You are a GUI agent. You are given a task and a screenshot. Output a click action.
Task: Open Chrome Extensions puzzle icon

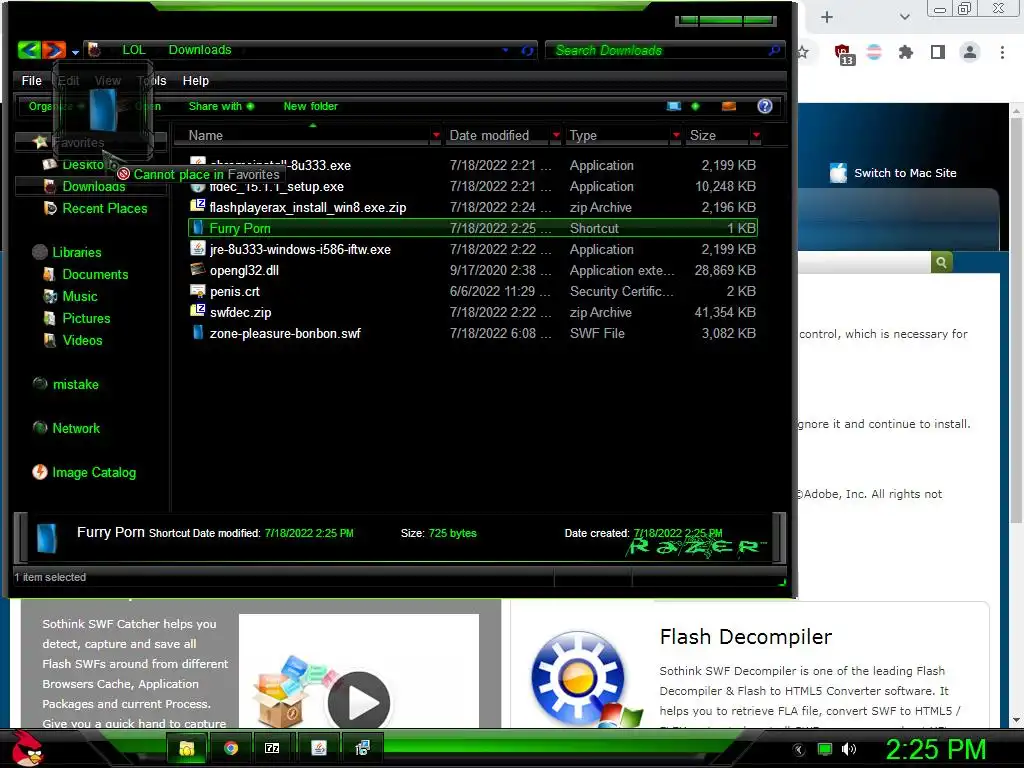point(905,52)
